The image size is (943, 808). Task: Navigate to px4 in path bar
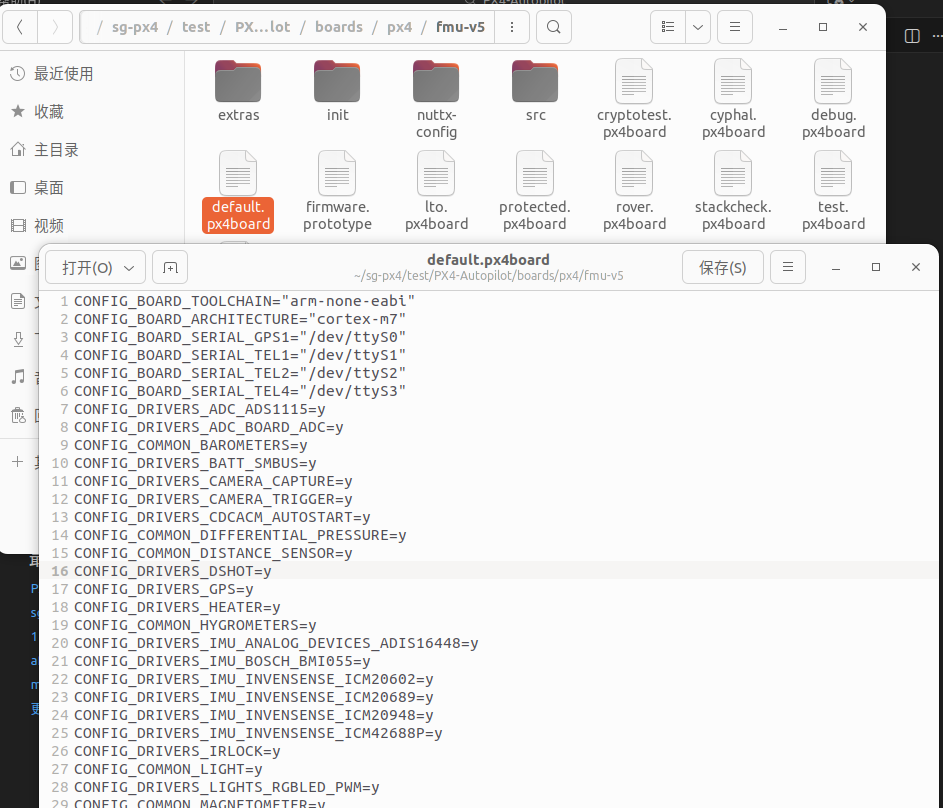[x=399, y=27]
